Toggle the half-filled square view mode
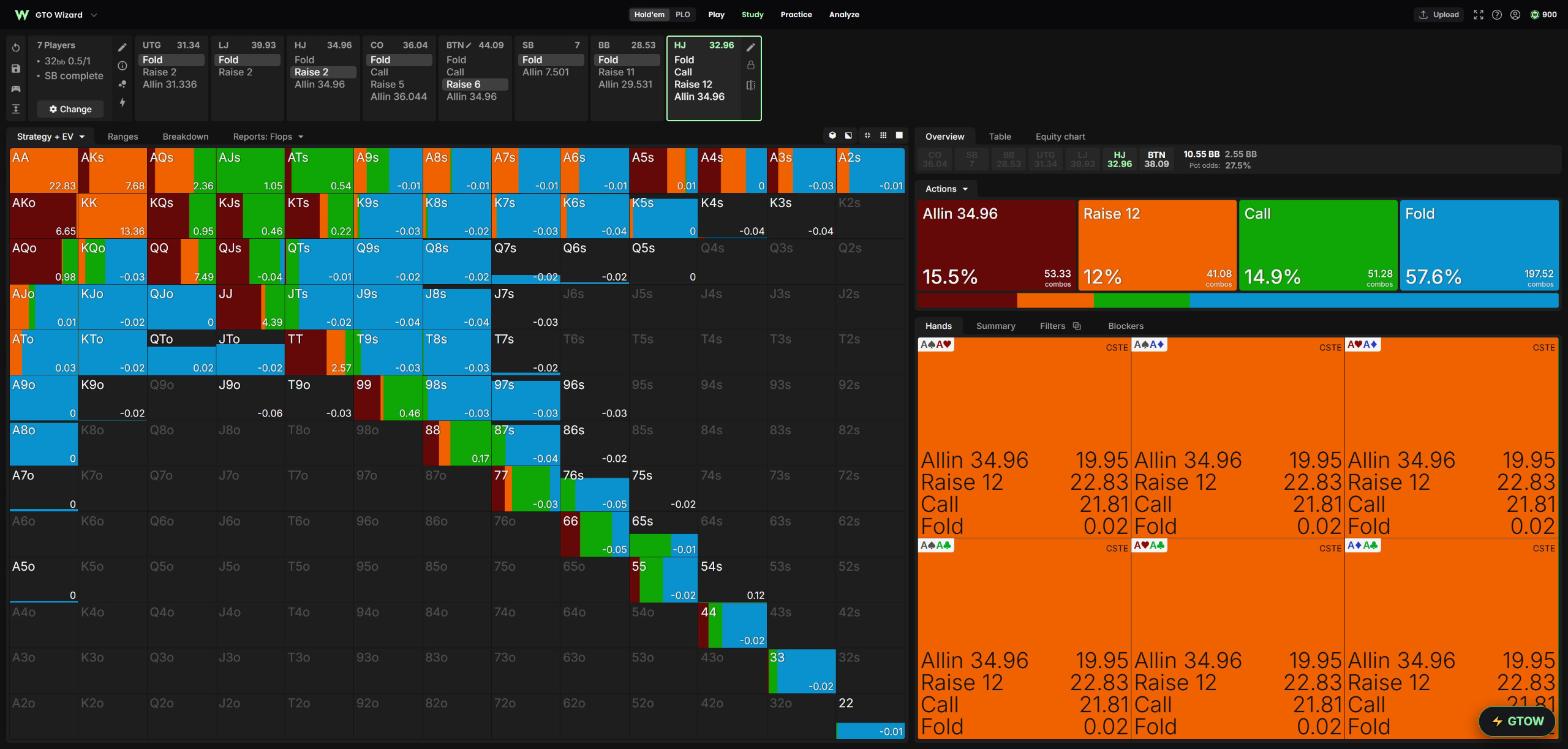The width and height of the screenshot is (1568, 749). pyautogui.click(x=849, y=136)
